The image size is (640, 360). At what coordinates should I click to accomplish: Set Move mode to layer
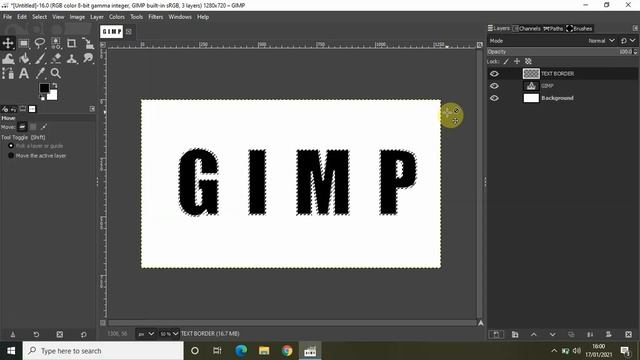coord(22,127)
